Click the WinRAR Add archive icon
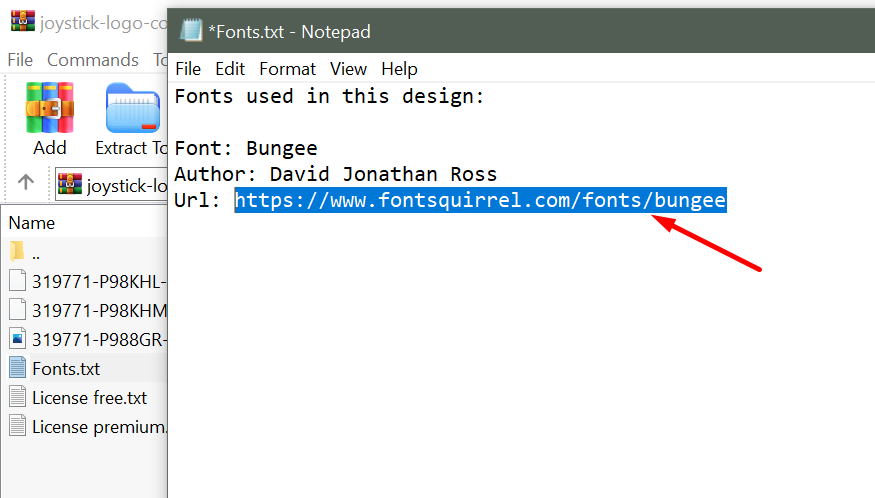This screenshot has height=498, width=875. pyautogui.click(x=50, y=108)
